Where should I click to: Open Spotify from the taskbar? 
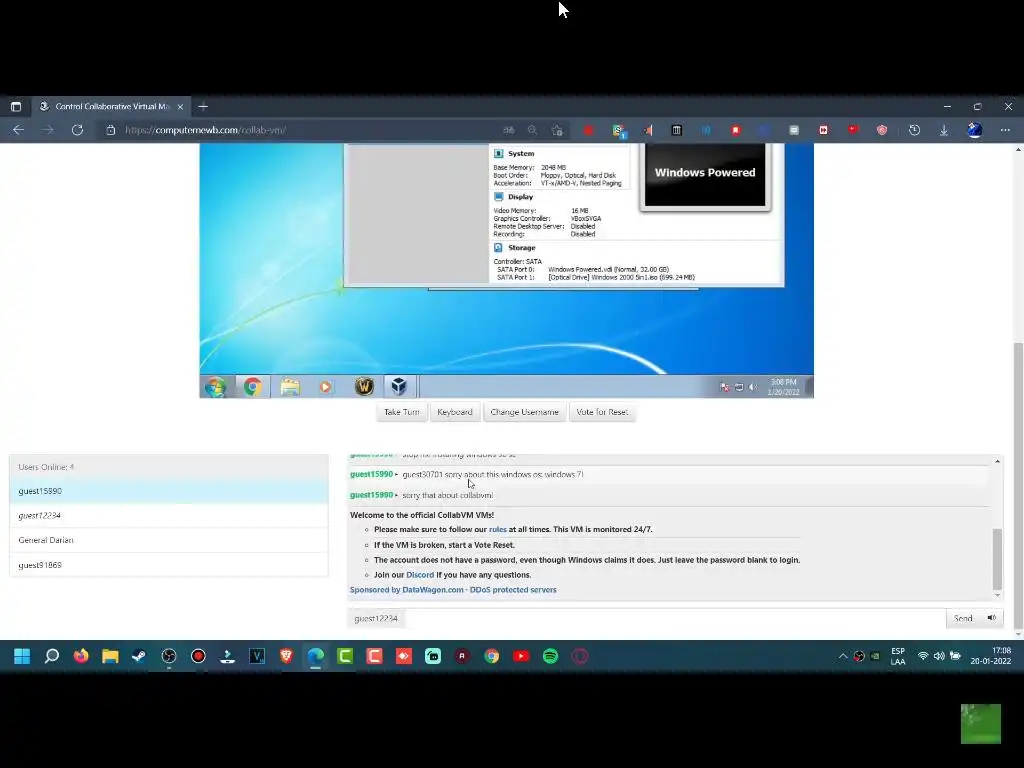tap(551, 656)
